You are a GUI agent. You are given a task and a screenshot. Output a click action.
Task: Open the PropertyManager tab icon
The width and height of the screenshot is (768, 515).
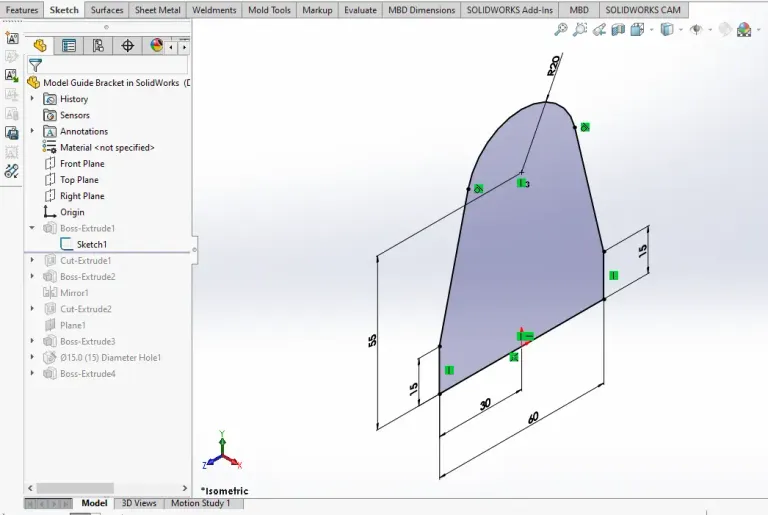(69, 46)
